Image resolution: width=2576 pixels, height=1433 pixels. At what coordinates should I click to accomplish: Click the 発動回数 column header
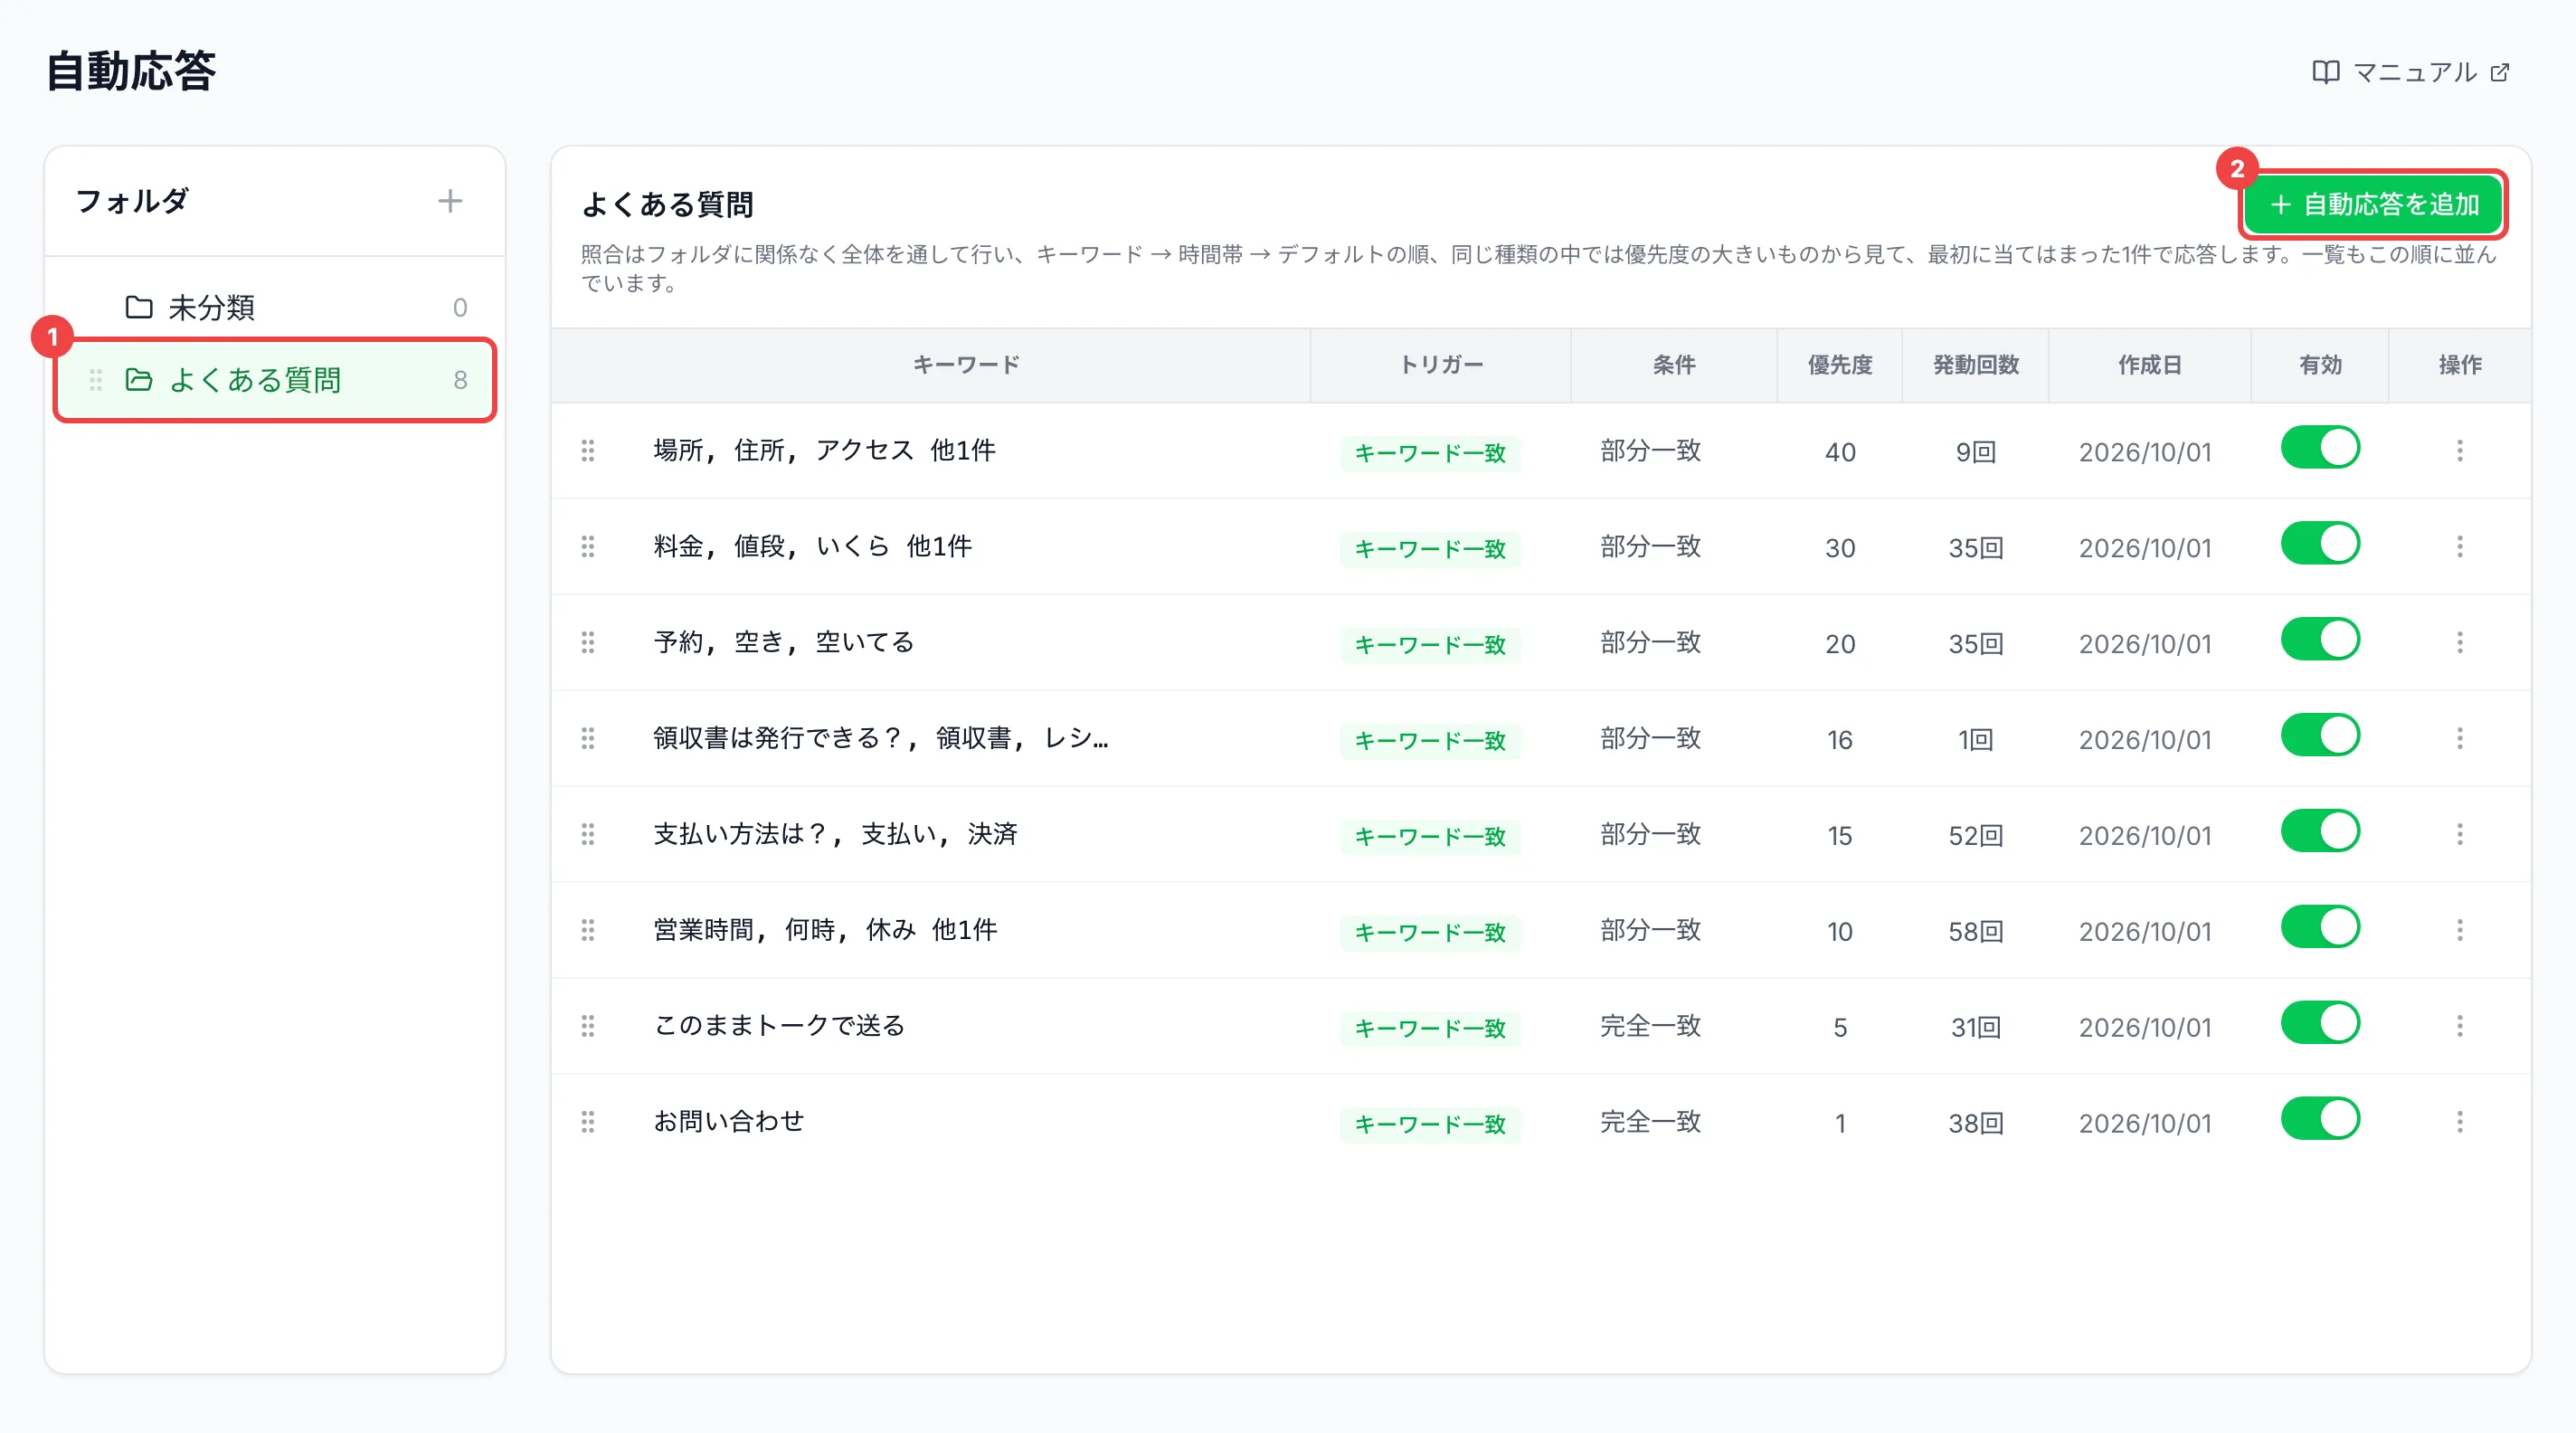[1975, 365]
